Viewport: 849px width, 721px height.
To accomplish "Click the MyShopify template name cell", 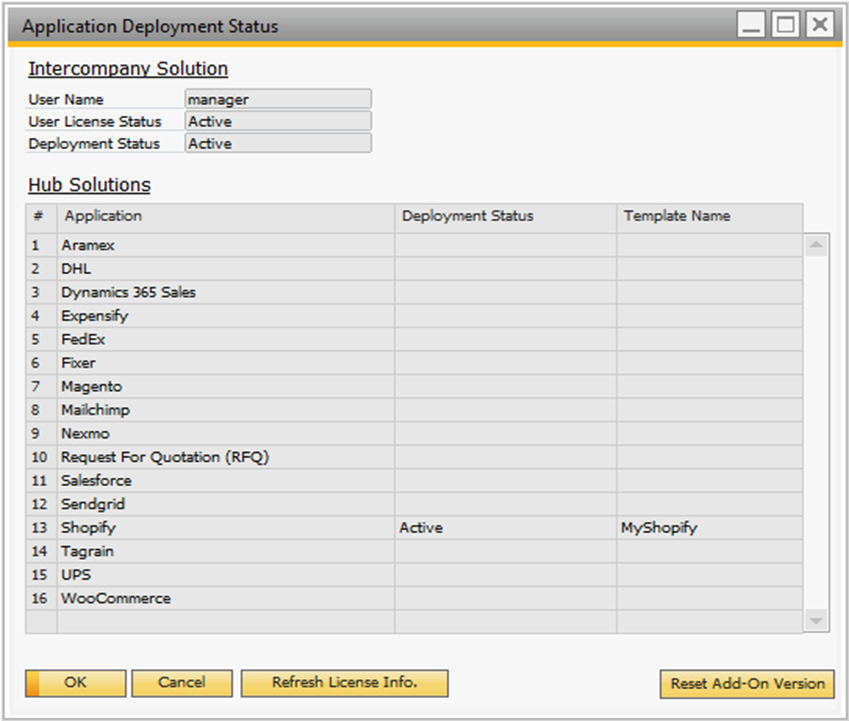I will pyautogui.click(x=659, y=528).
